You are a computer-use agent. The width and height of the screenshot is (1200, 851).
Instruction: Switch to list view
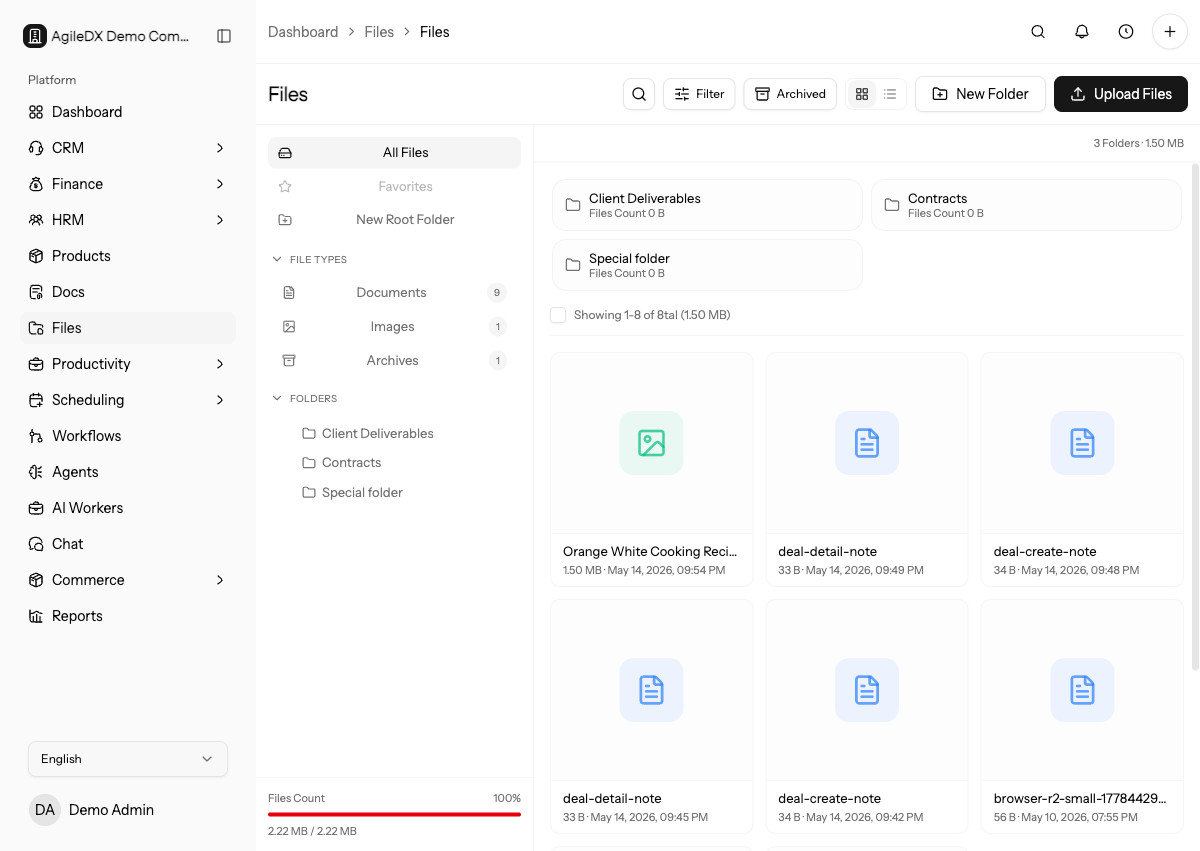890,94
